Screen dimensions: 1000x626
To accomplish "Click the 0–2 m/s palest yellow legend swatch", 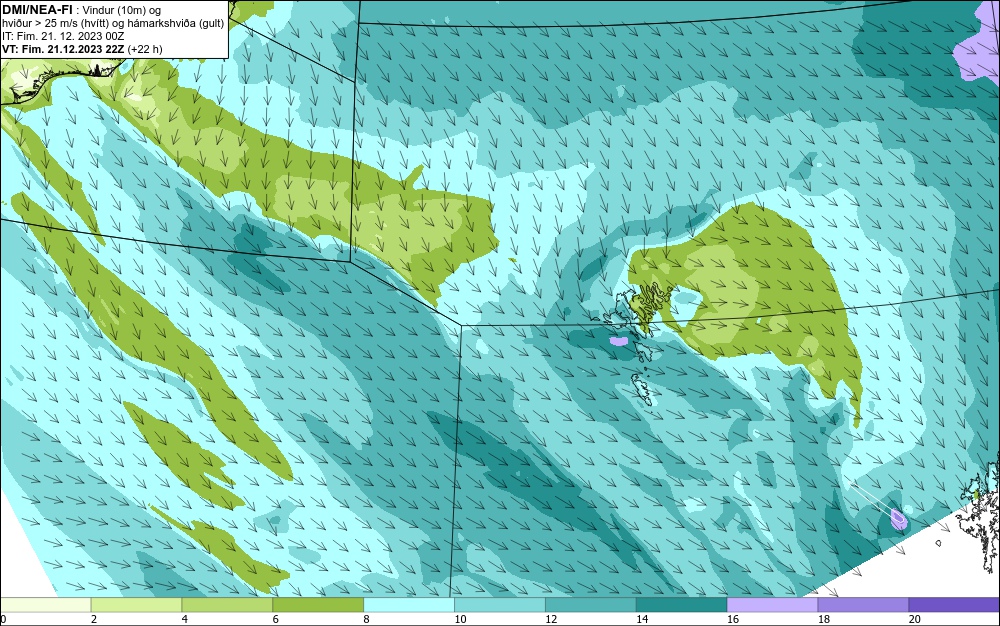I will click(x=45, y=604).
